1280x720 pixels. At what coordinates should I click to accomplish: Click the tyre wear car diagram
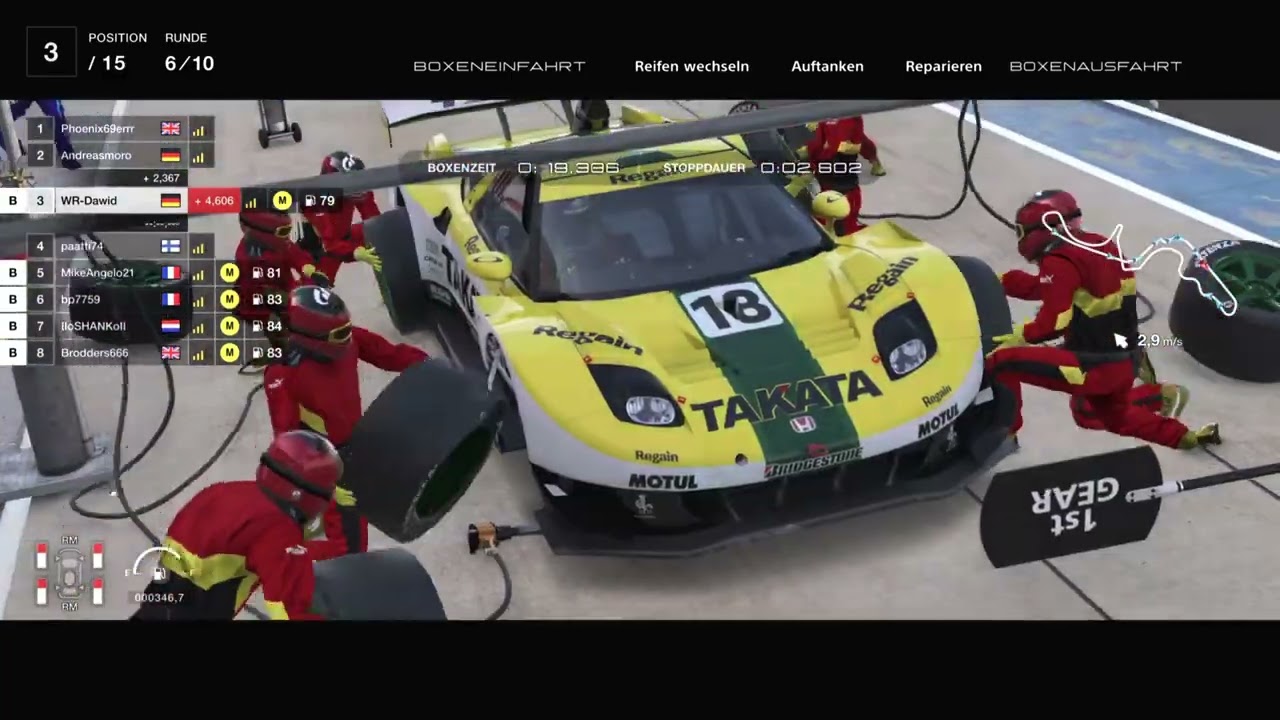coord(69,573)
